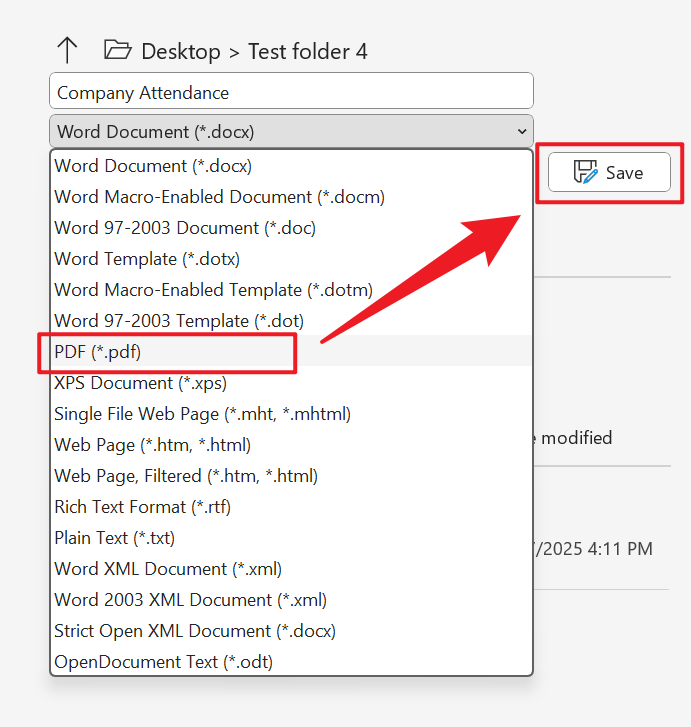Click the modified column header
The width and height of the screenshot is (691, 727).
(576, 438)
